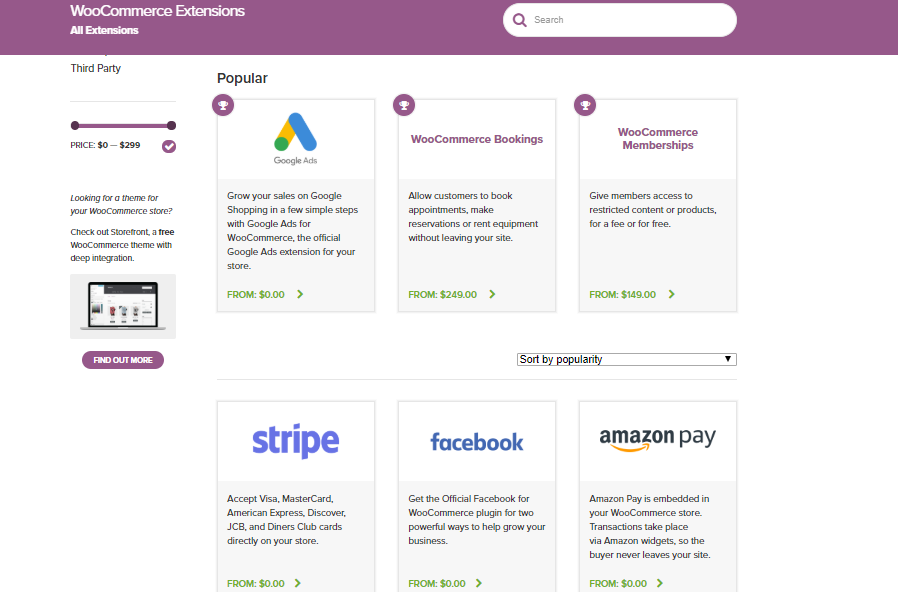Screen dimensions: 898x592
Task: Apply price filter with the checkmark button
Action: click(x=169, y=146)
